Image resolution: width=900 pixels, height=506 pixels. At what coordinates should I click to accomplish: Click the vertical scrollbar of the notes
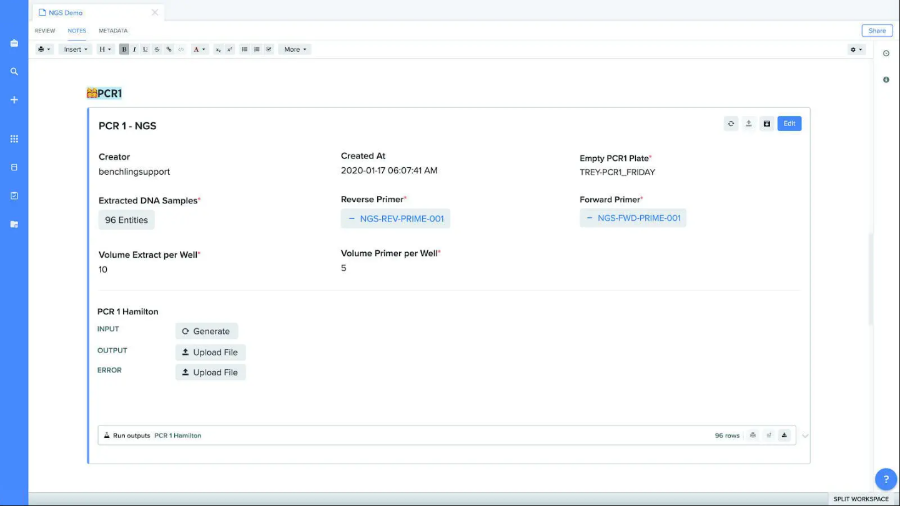pos(871,279)
